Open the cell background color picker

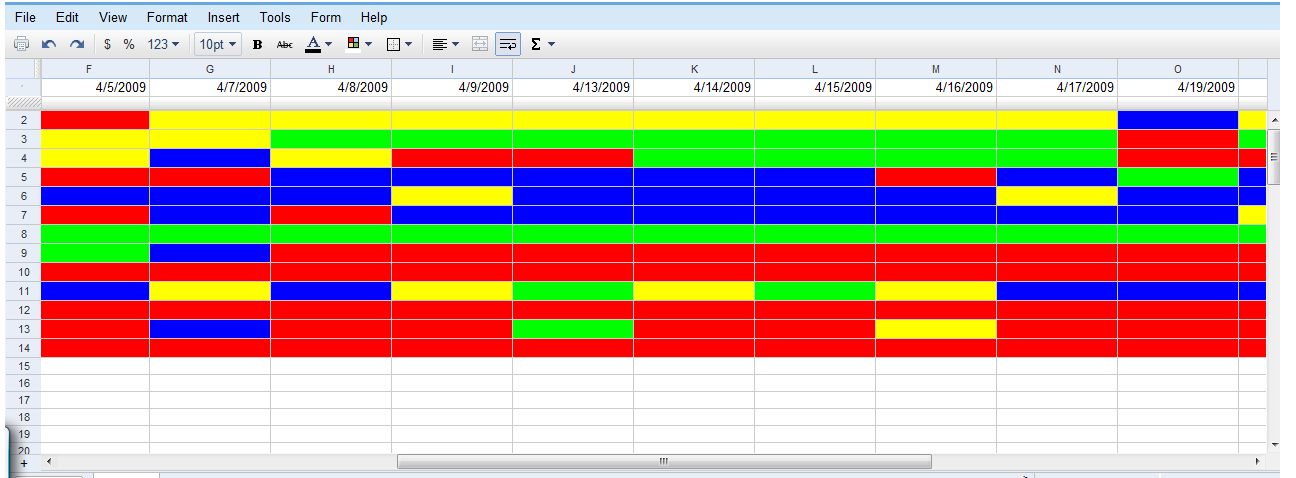(359, 44)
